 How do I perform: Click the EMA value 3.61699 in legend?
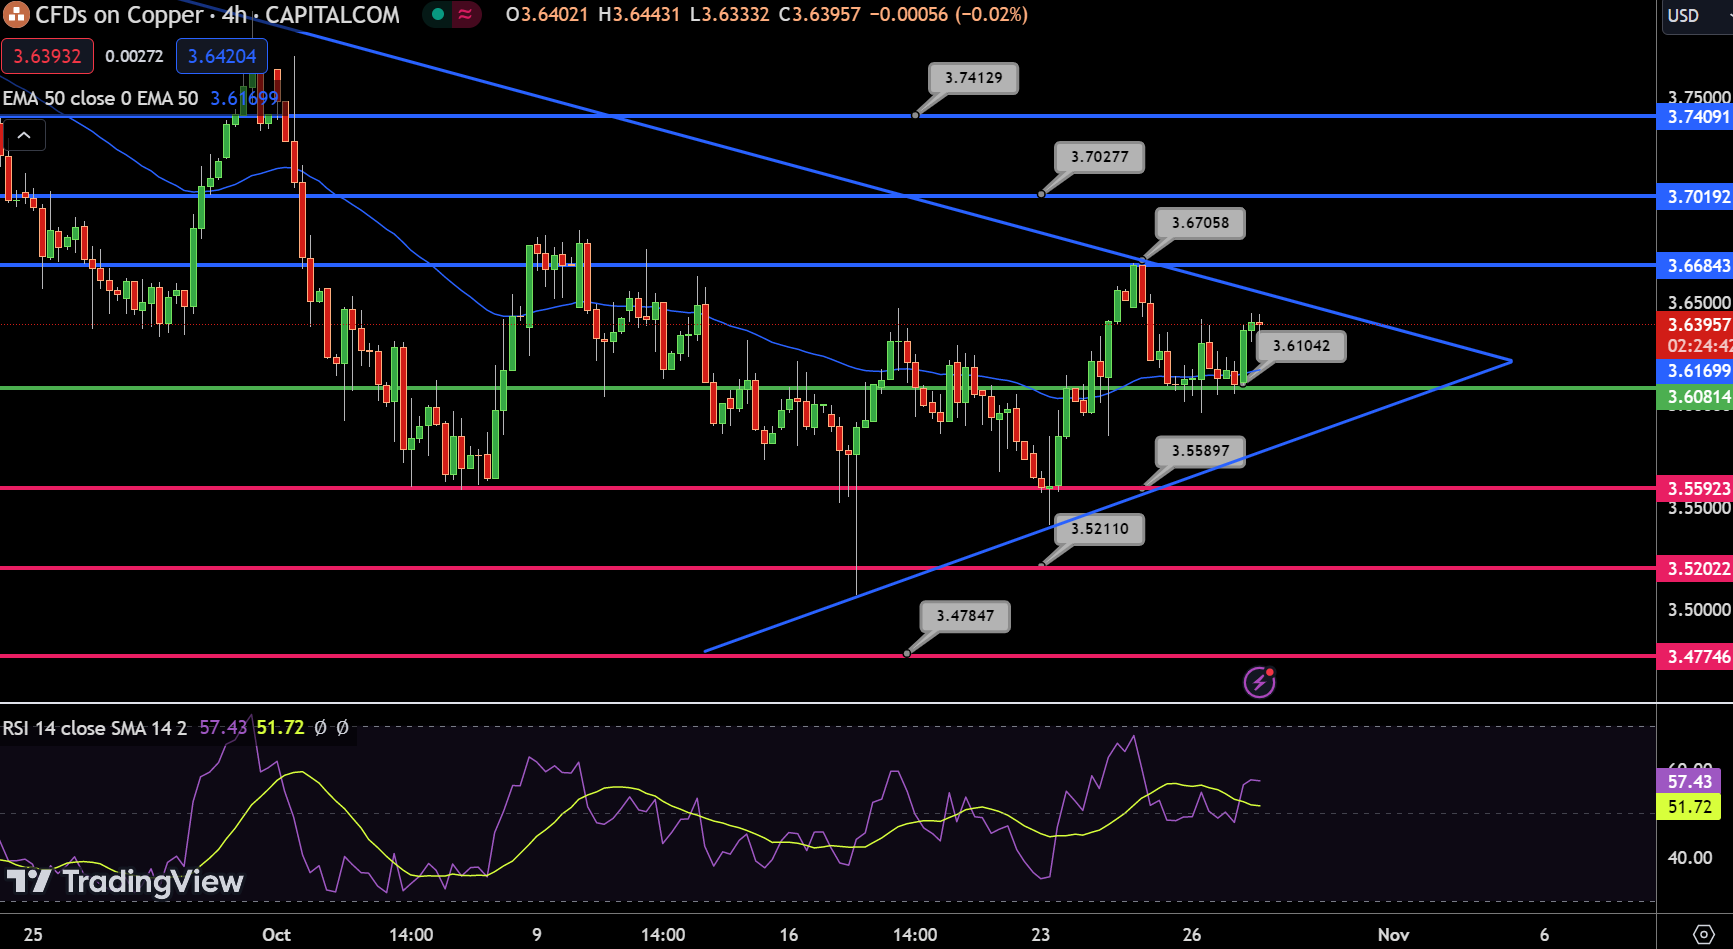(245, 98)
